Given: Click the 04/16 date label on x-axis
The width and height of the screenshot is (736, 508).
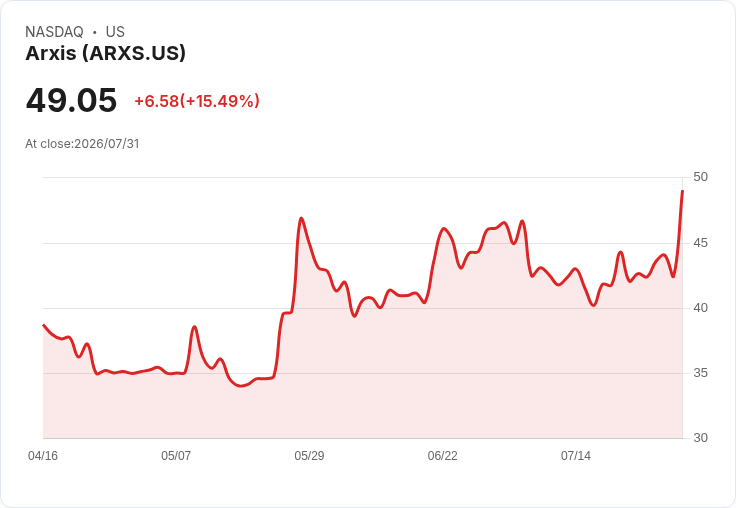Looking at the screenshot, I should tap(43, 455).
